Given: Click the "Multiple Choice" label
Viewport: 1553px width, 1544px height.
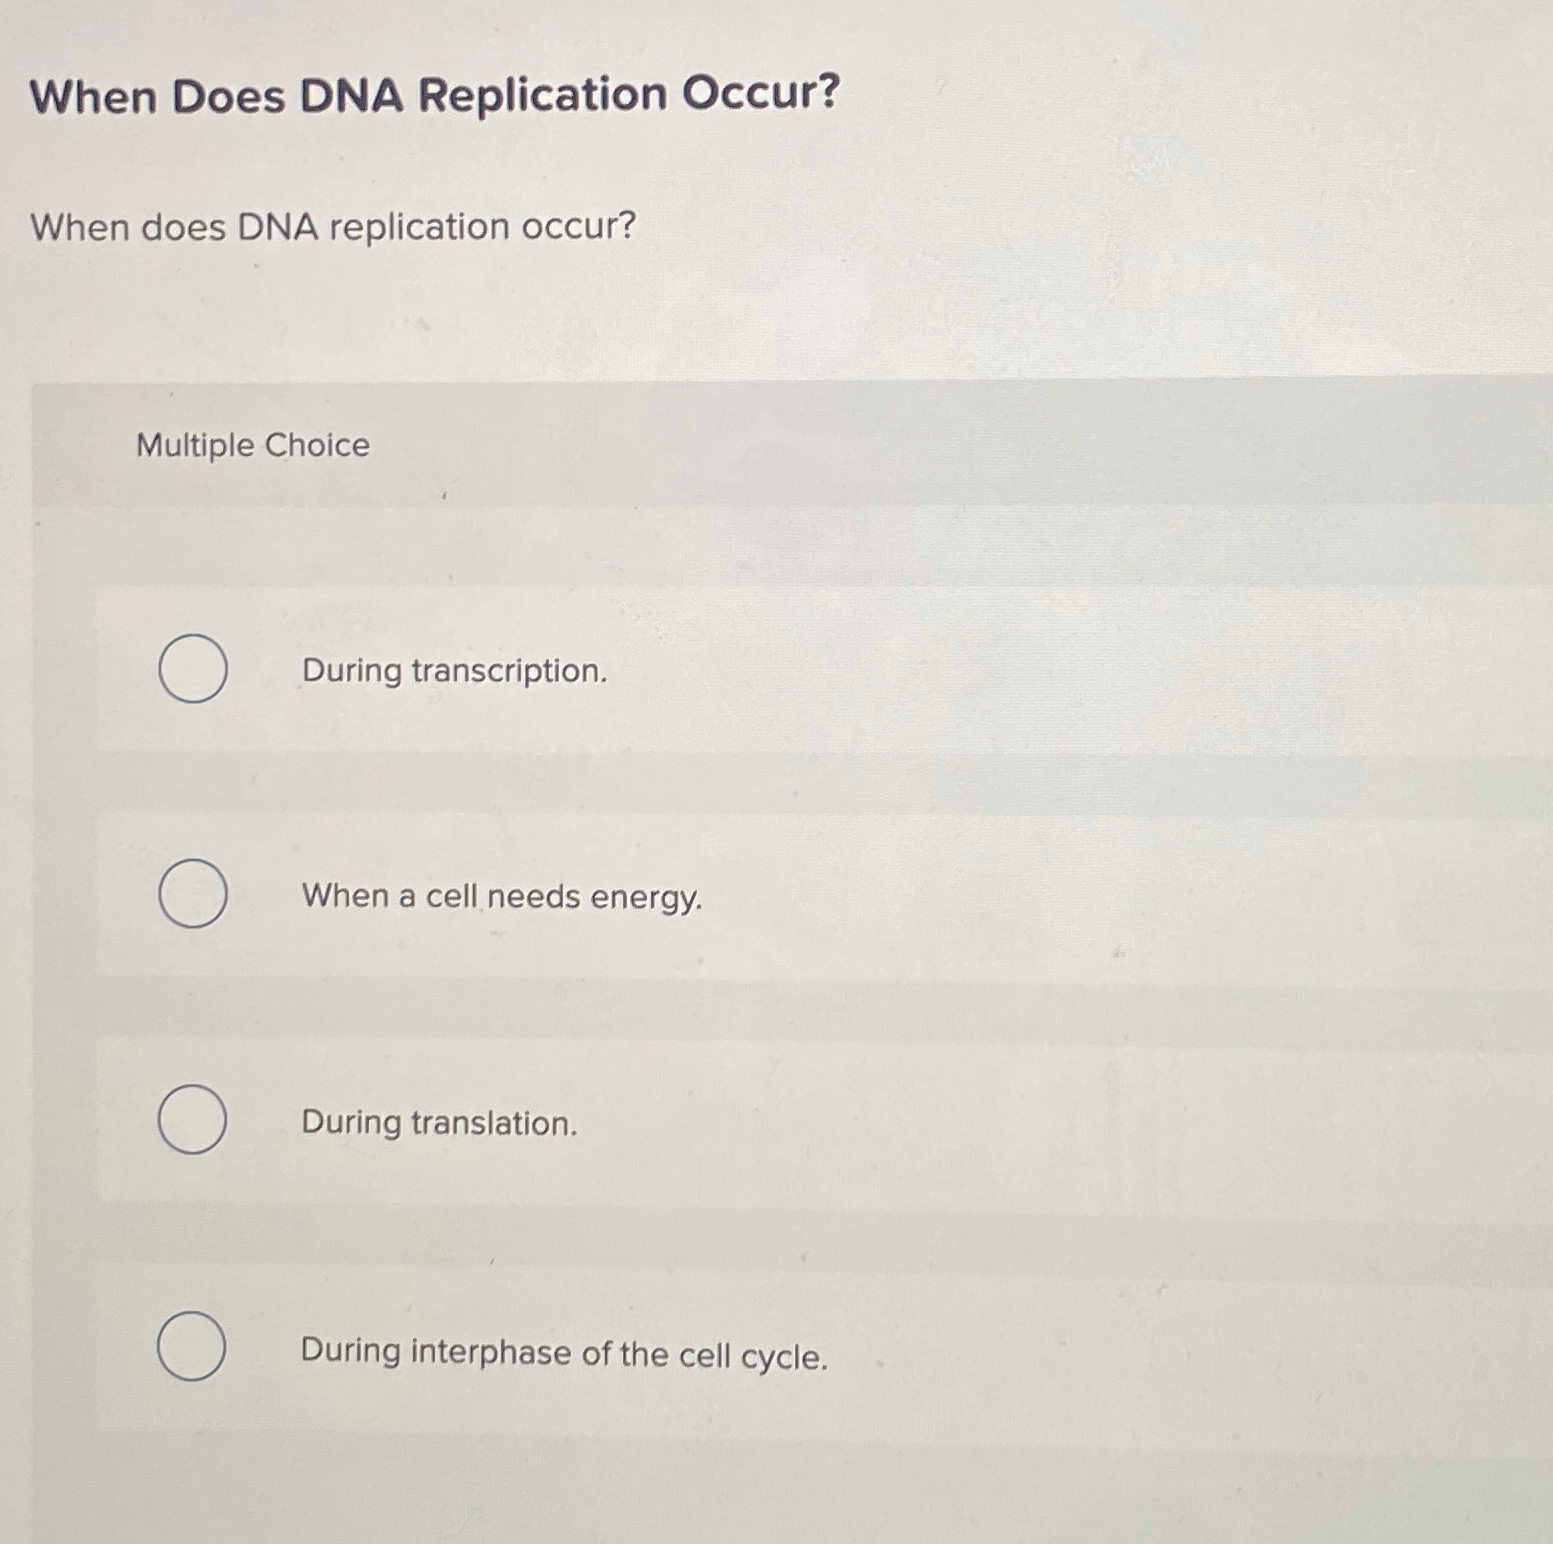Looking at the screenshot, I should (251, 446).
